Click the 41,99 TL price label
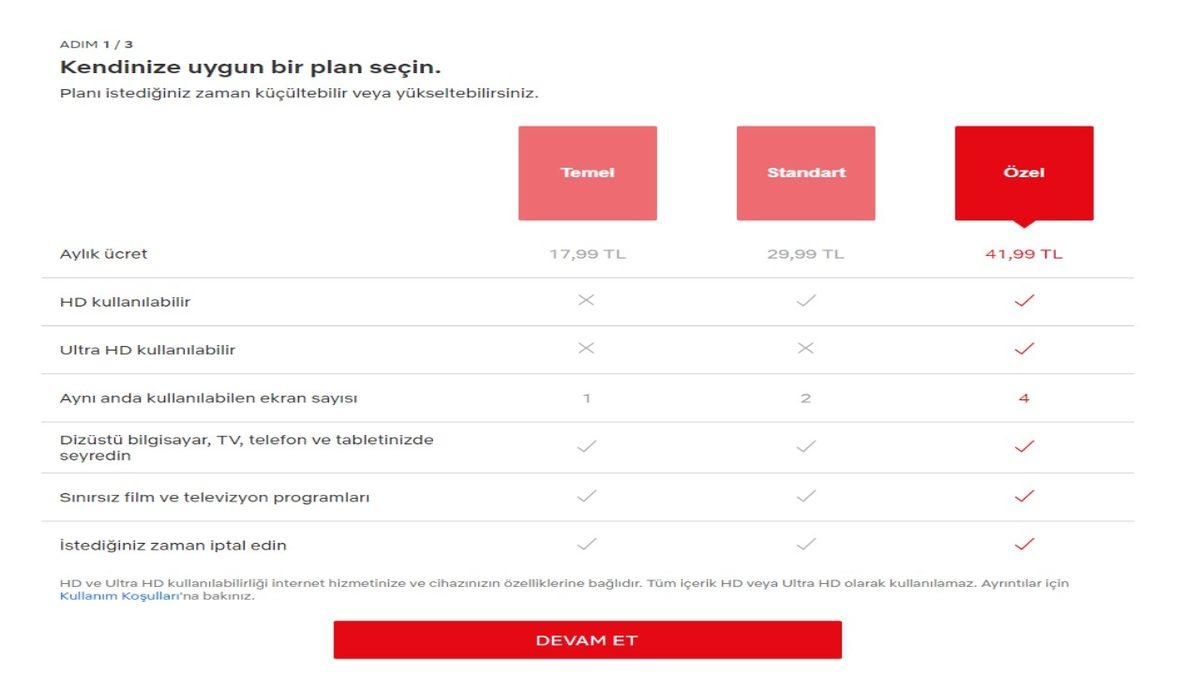The image size is (1200, 675). pyautogui.click(x=1024, y=253)
